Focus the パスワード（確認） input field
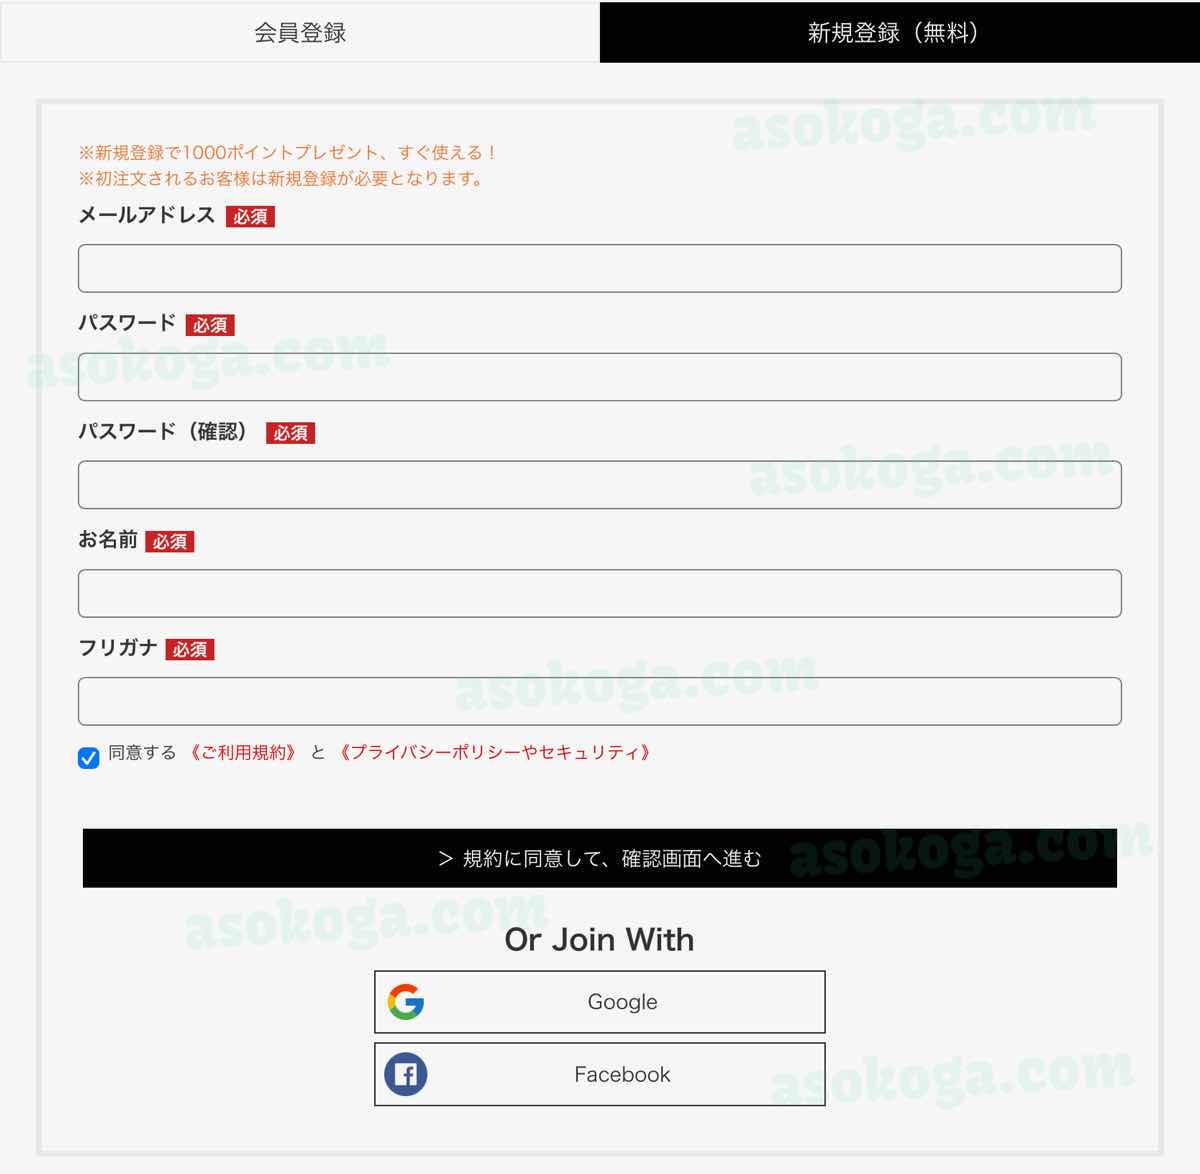 click(x=600, y=485)
